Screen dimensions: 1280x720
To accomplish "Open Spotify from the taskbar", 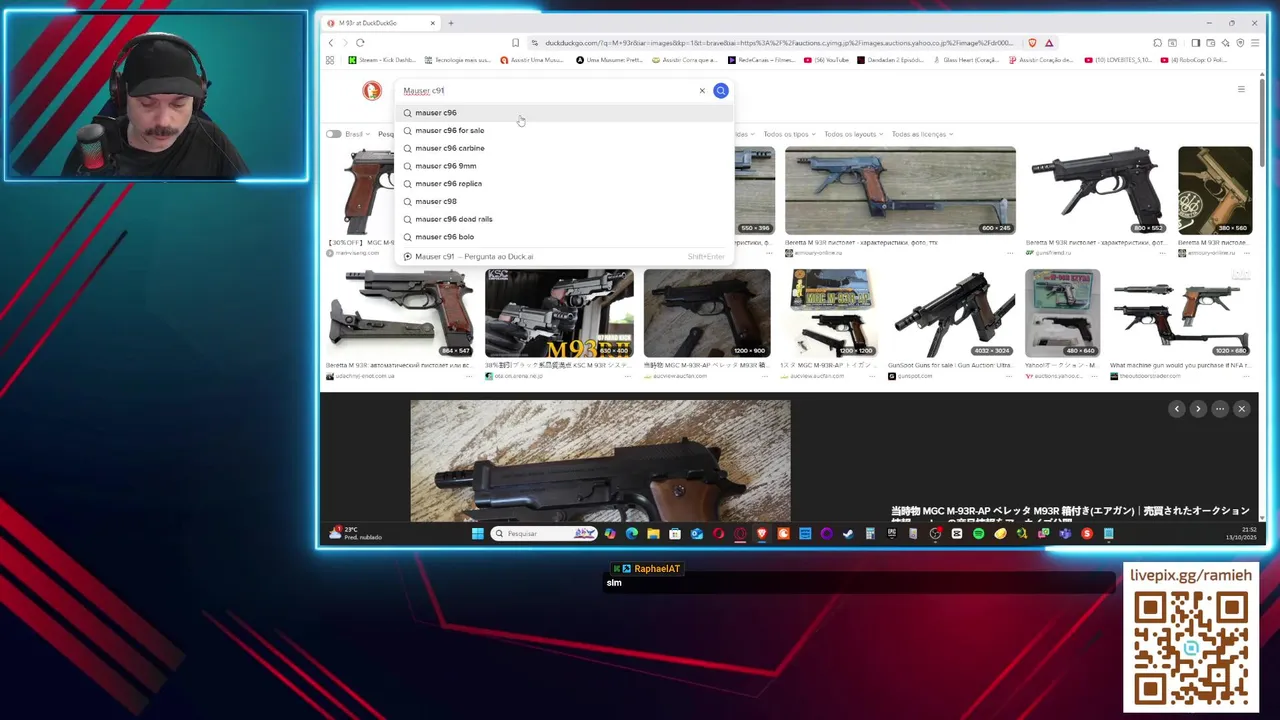I will tap(979, 534).
